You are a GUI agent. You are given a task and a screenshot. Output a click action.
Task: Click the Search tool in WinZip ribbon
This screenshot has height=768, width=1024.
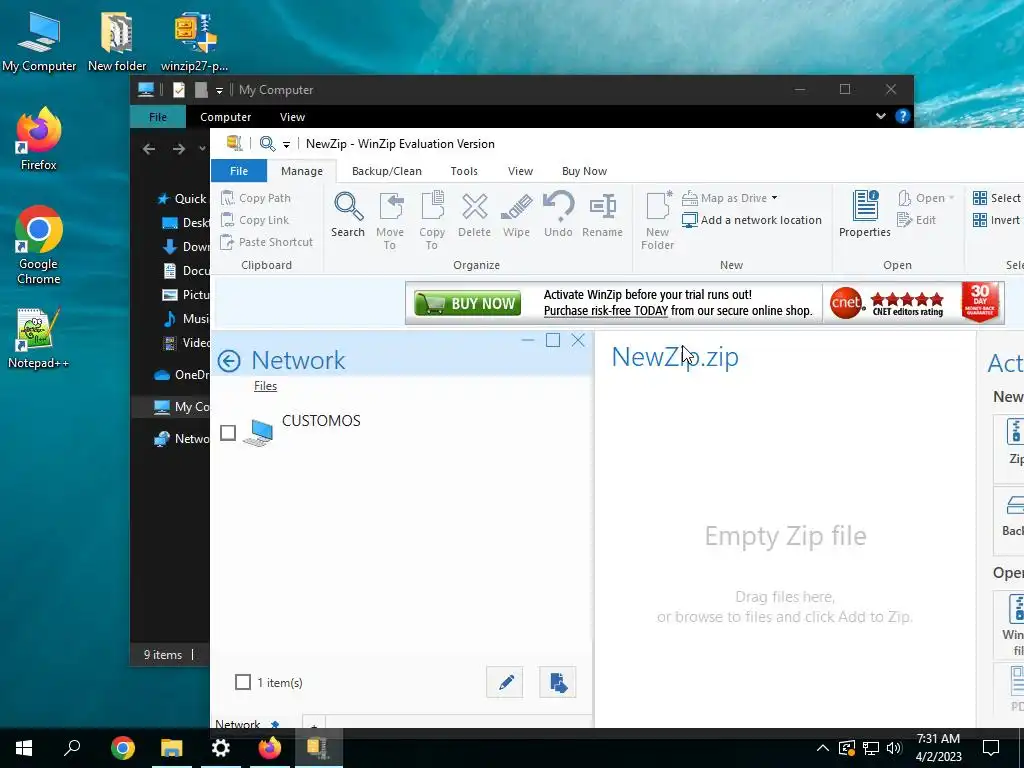click(348, 214)
